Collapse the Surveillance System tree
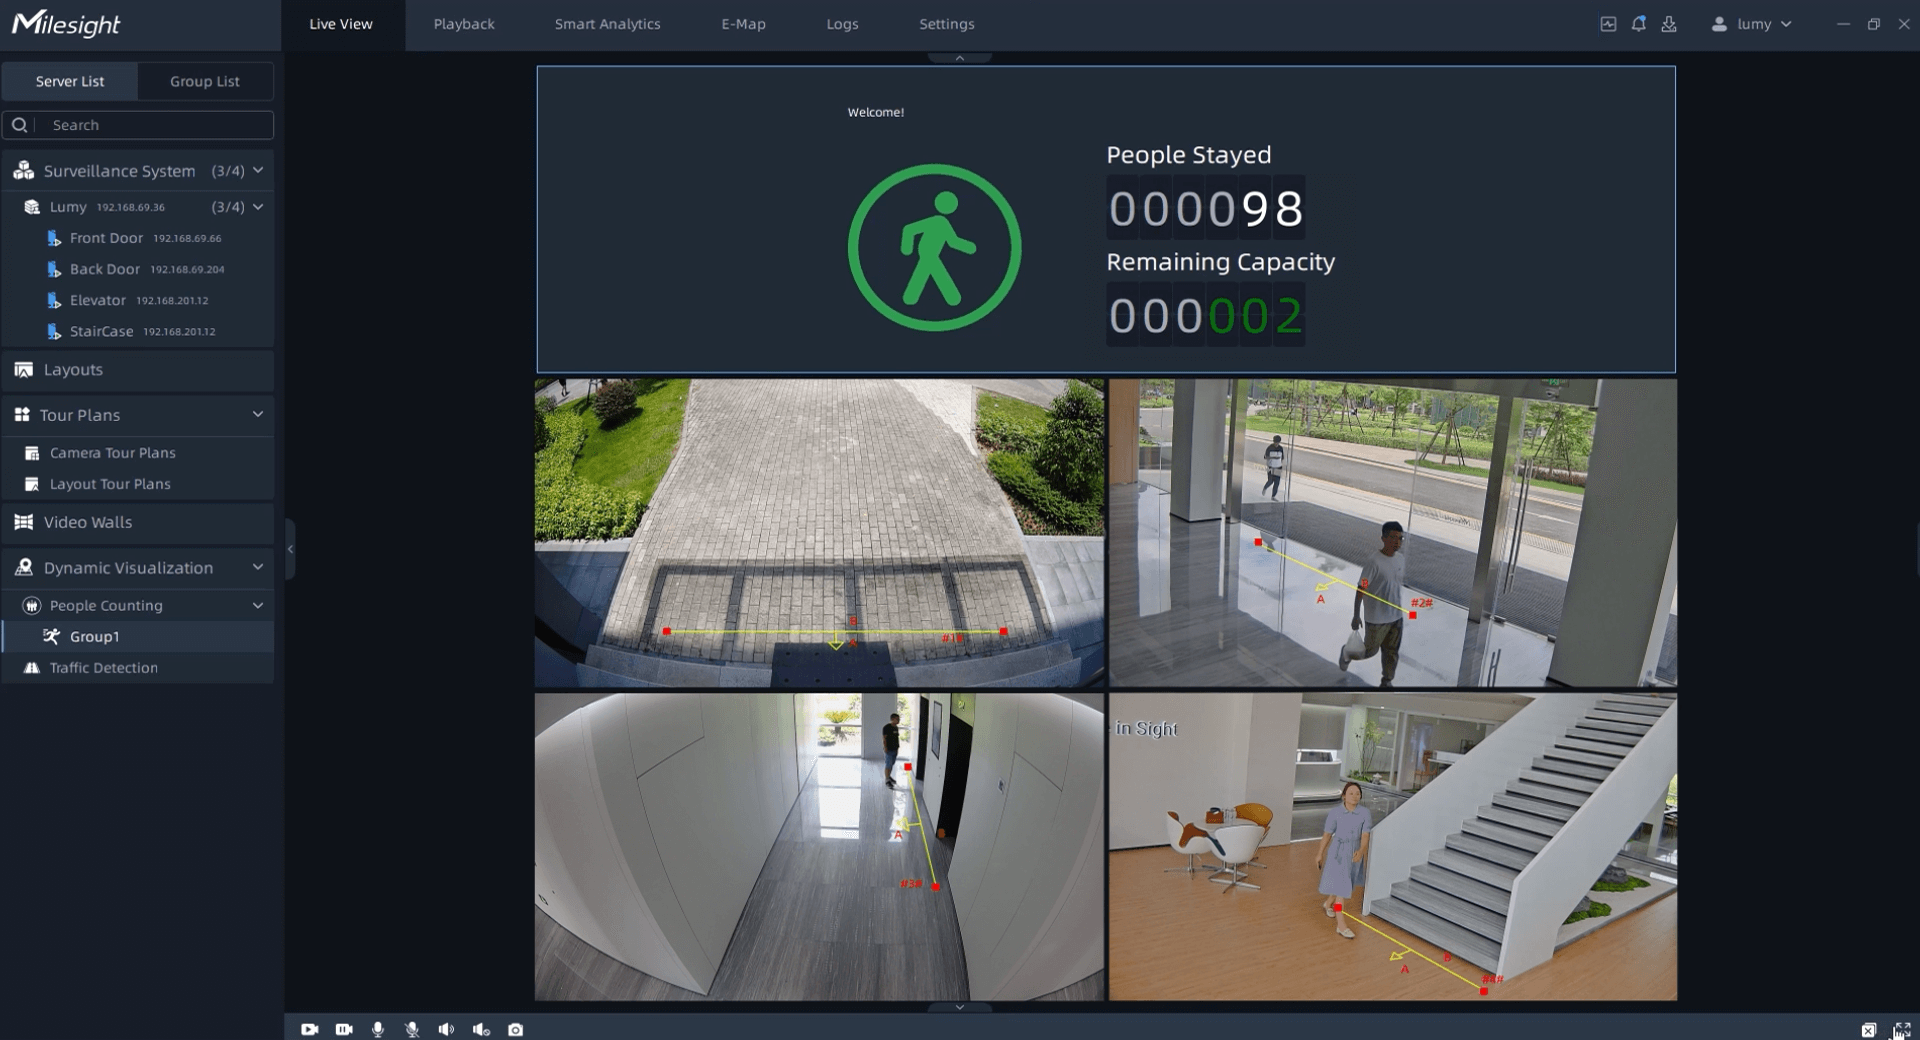The height and width of the screenshot is (1040, 1920). 258,171
